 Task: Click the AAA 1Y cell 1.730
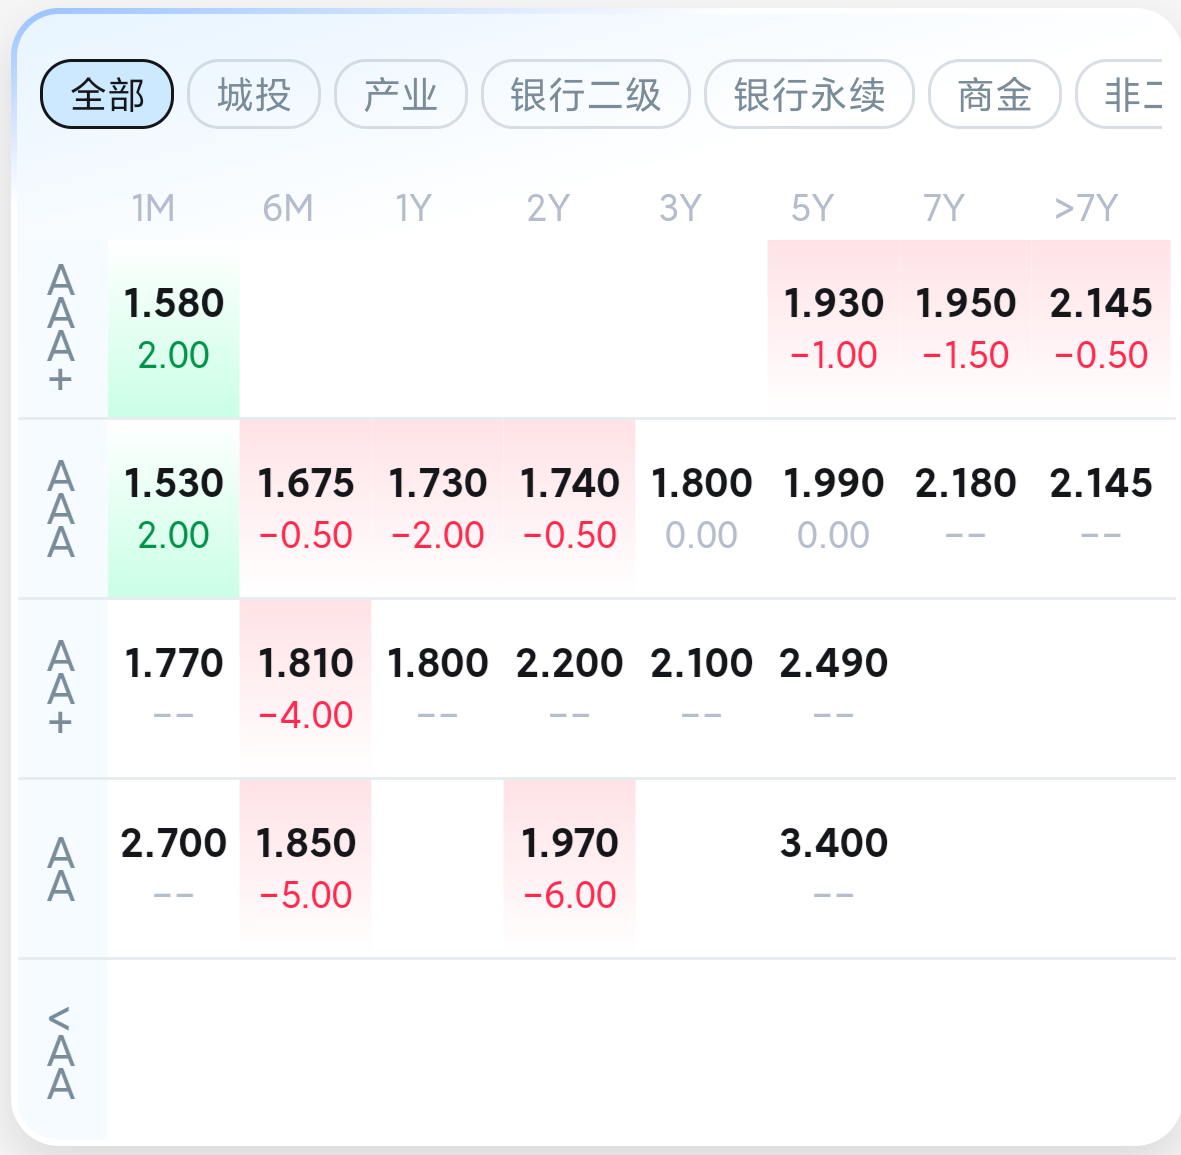click(x=438, y=508)
